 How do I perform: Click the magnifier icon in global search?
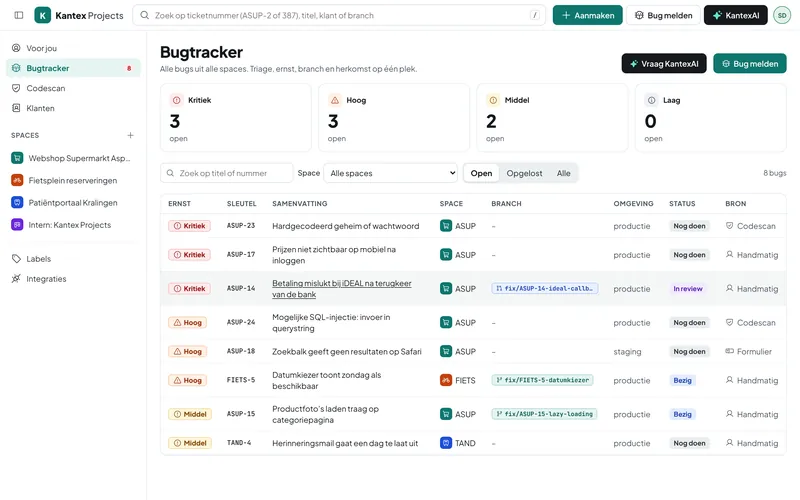click(145, 15)
